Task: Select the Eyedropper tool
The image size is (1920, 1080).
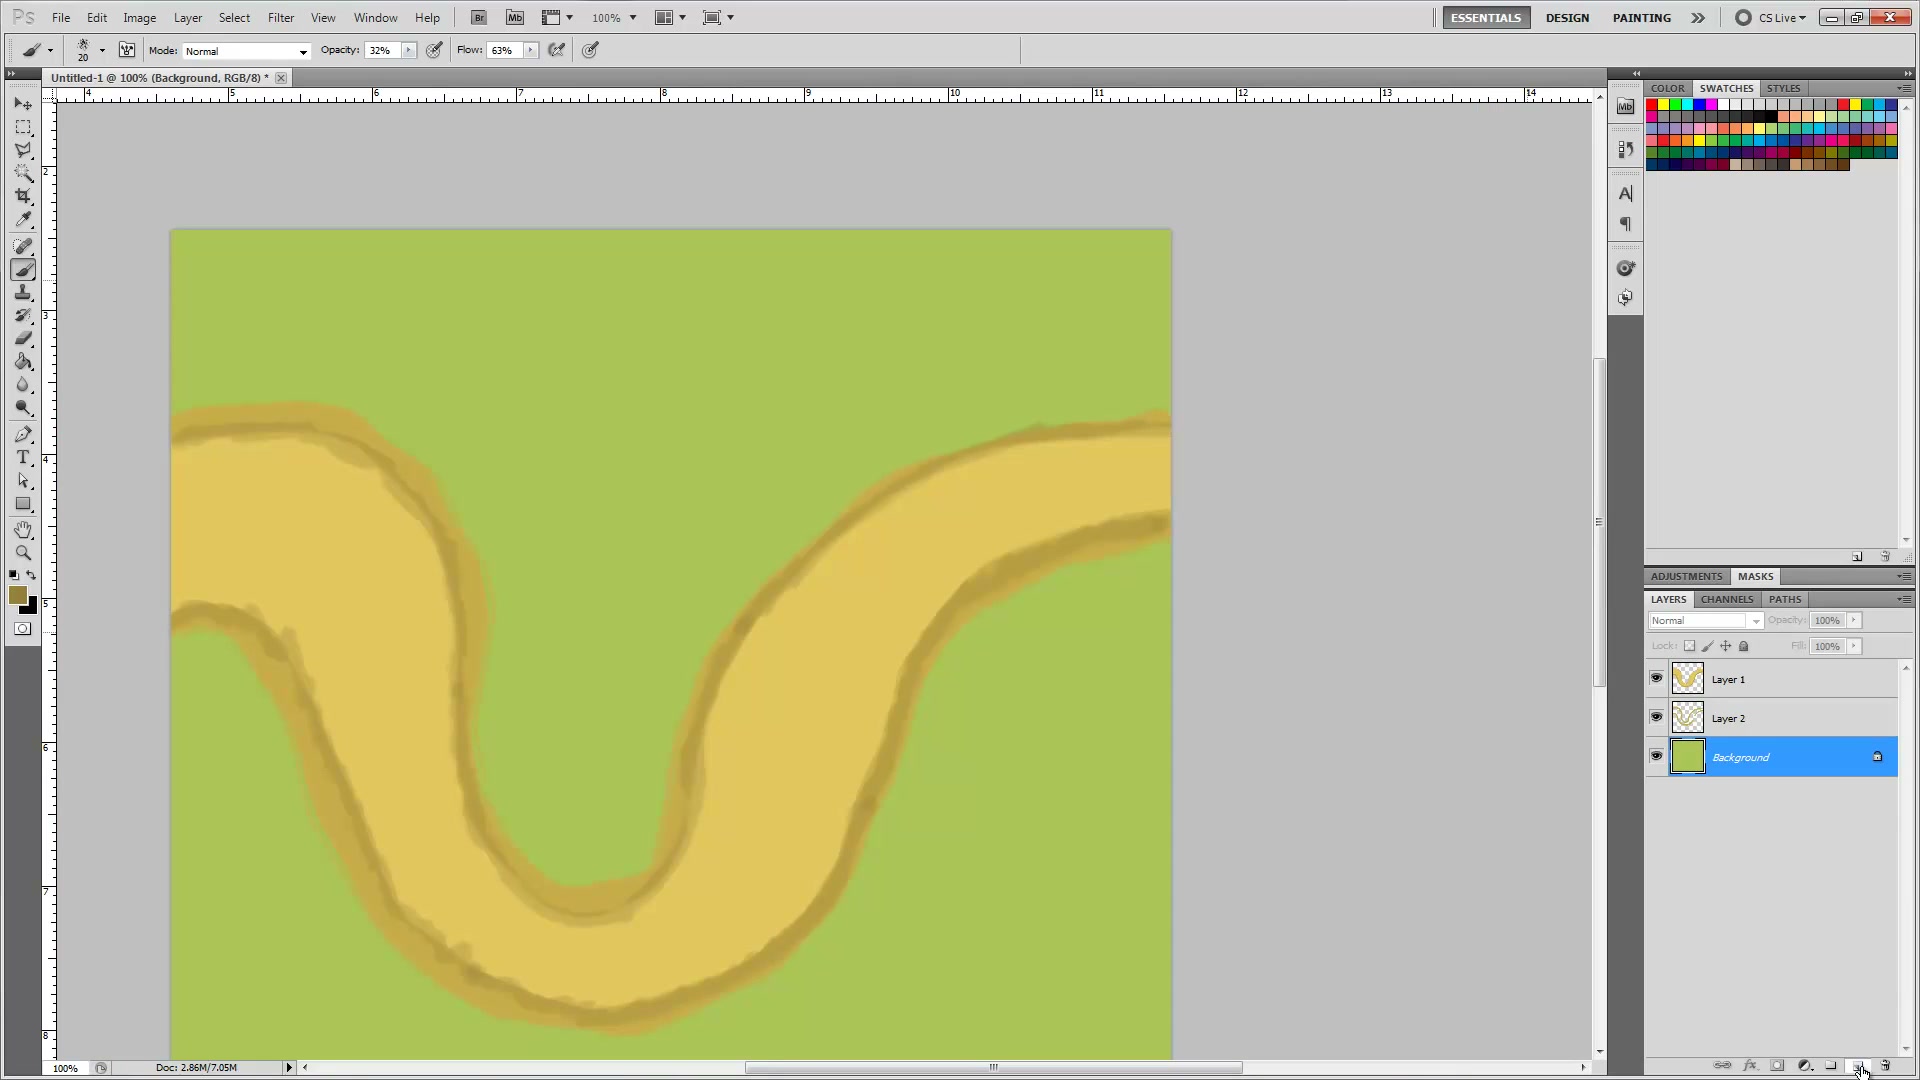Action: [x=23, y=221]
